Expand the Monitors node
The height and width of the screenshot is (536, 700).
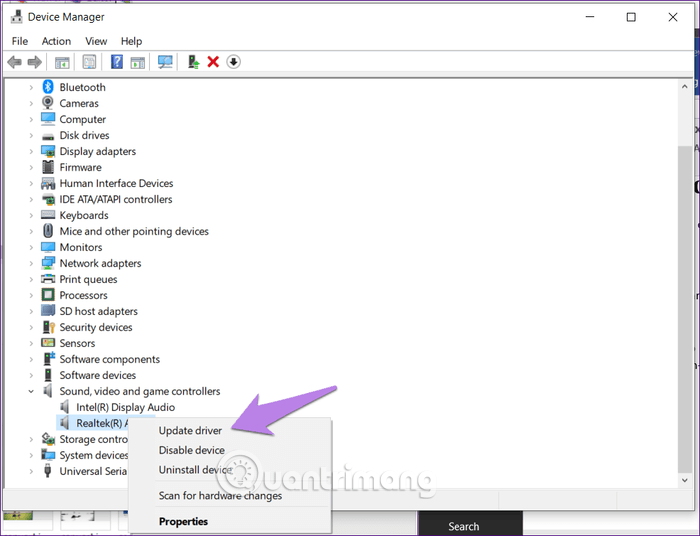pos(31,247)
